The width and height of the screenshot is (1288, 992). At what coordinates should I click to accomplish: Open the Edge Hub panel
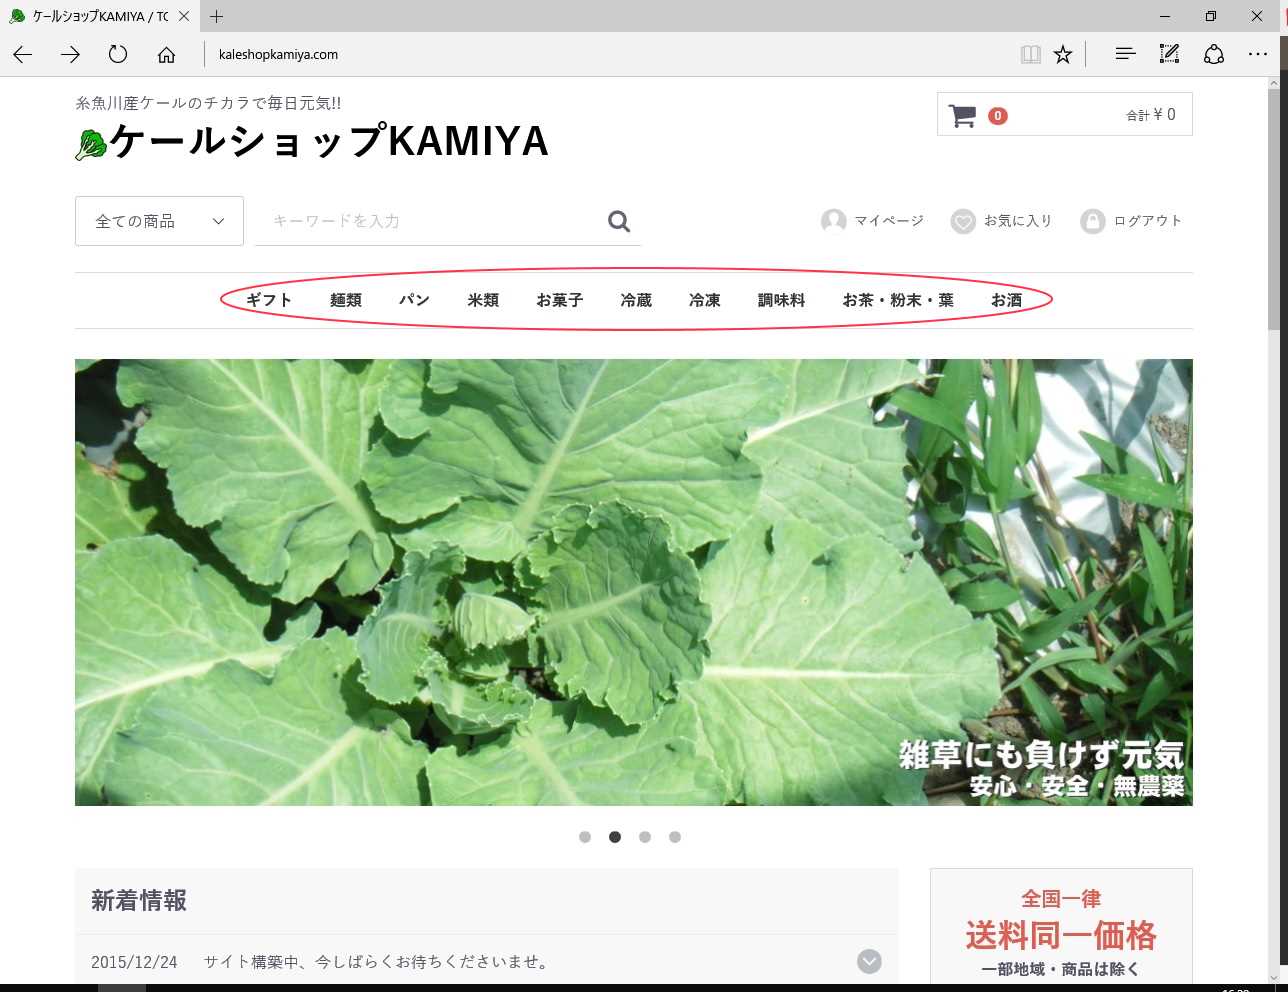click(1125, 55)
